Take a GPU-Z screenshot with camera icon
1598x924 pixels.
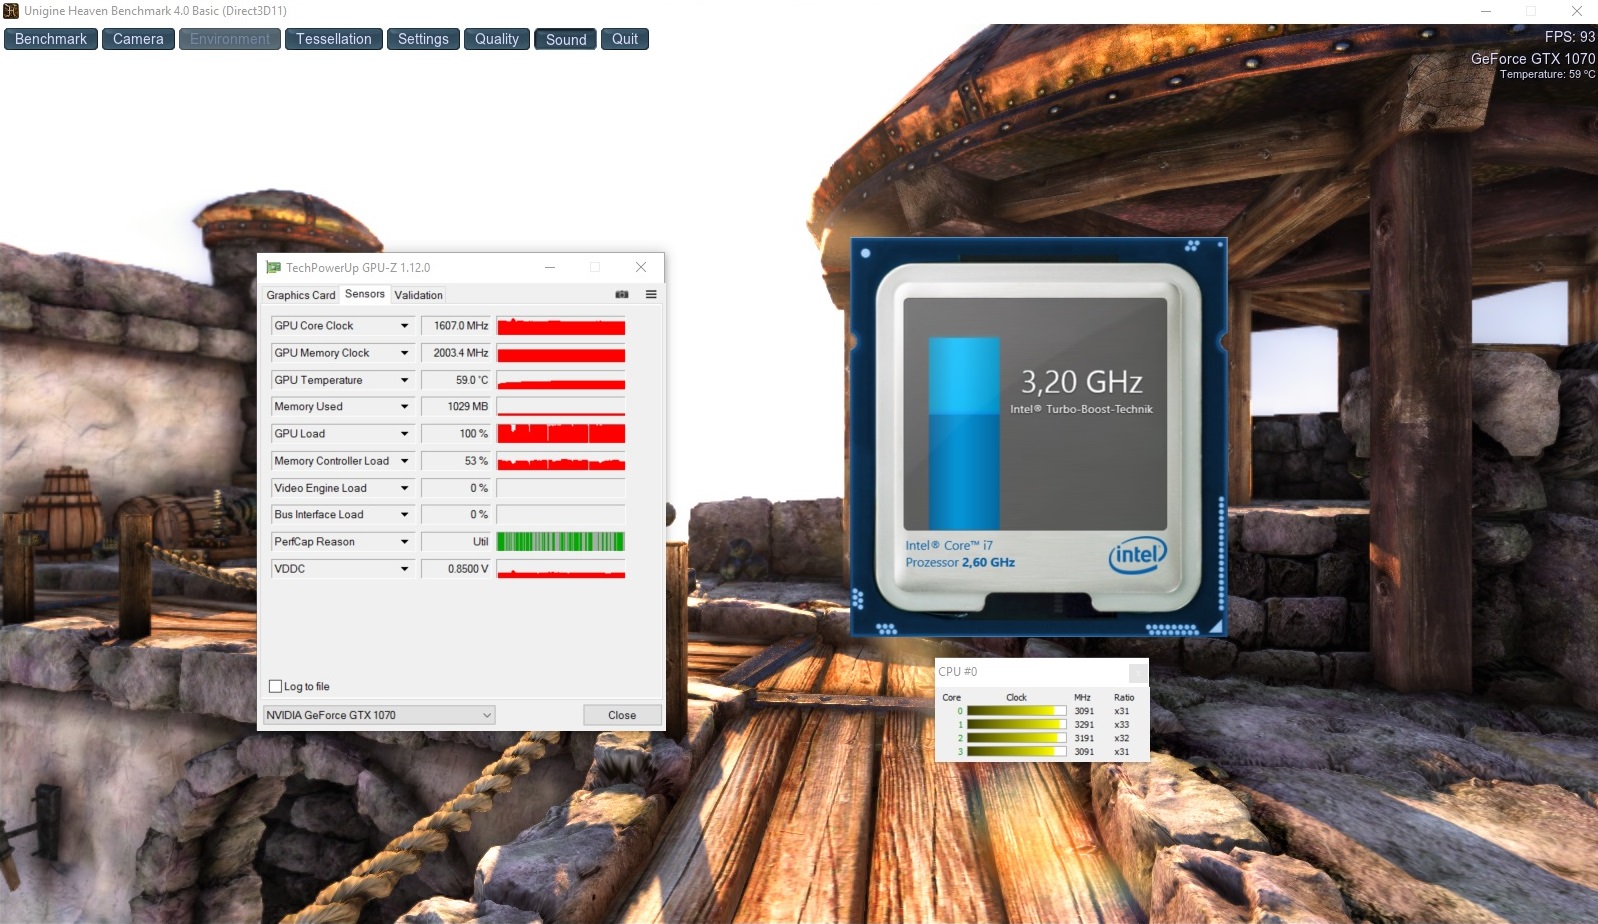621,295
